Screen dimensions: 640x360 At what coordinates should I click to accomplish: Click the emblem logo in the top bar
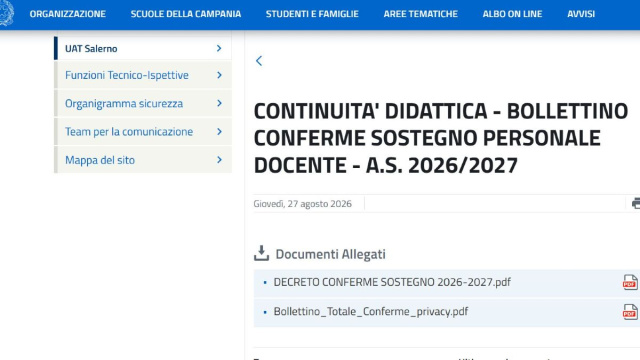click(x=6, y=13)
